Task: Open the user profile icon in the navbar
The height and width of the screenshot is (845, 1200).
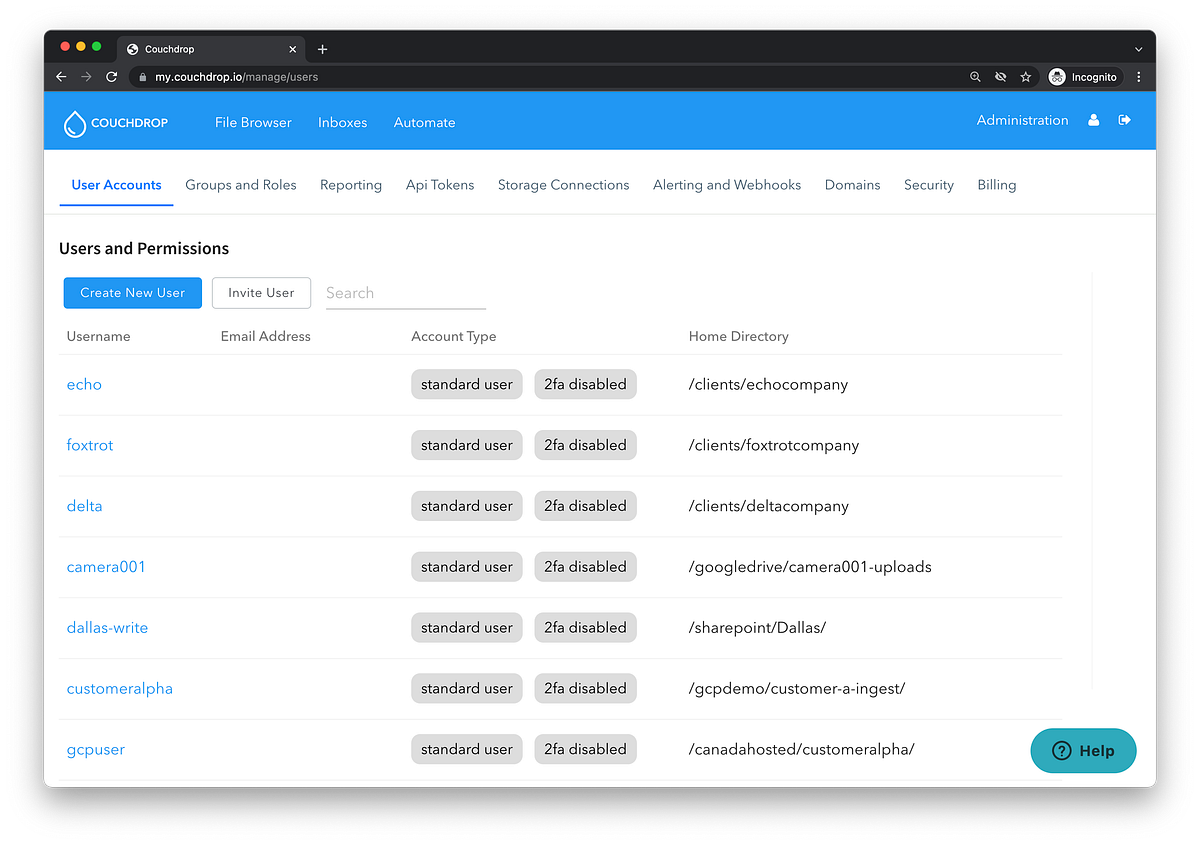Action: point(1093,120)
